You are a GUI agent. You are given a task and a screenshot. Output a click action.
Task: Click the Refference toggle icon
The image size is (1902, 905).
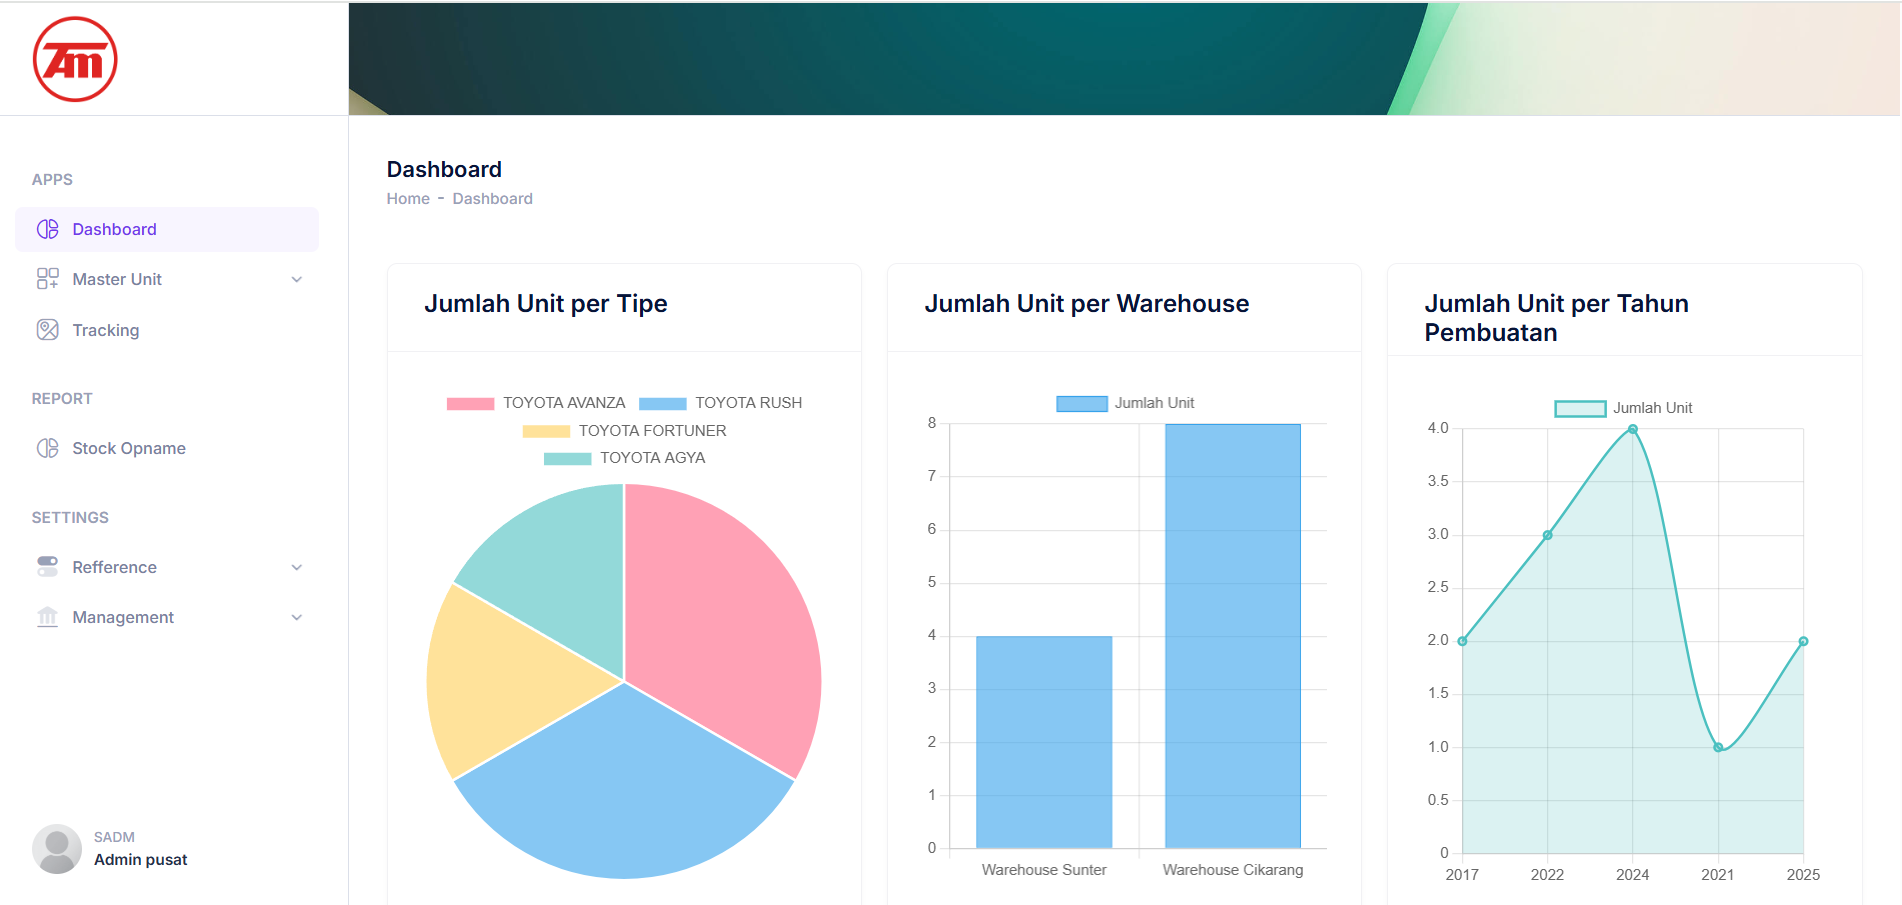coord(48,567)
